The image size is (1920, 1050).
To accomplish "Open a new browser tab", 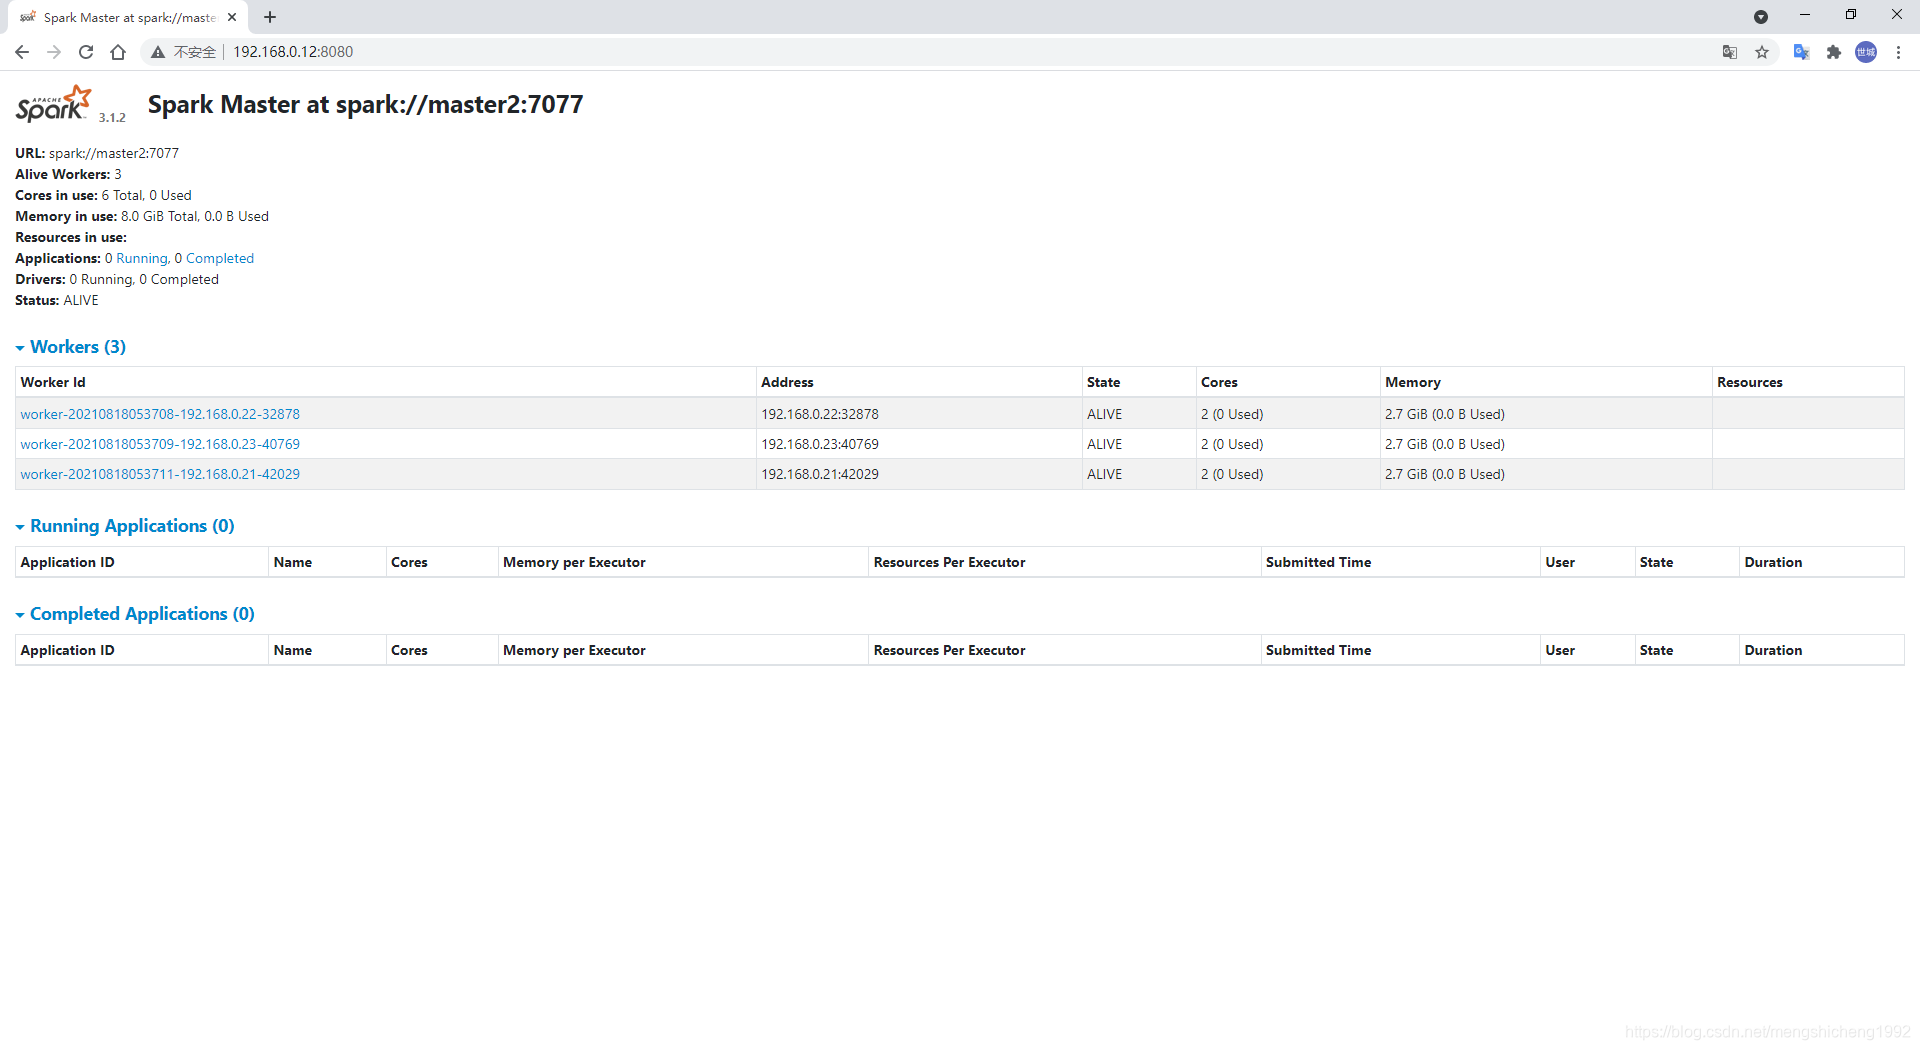I will tap(270, 17).
